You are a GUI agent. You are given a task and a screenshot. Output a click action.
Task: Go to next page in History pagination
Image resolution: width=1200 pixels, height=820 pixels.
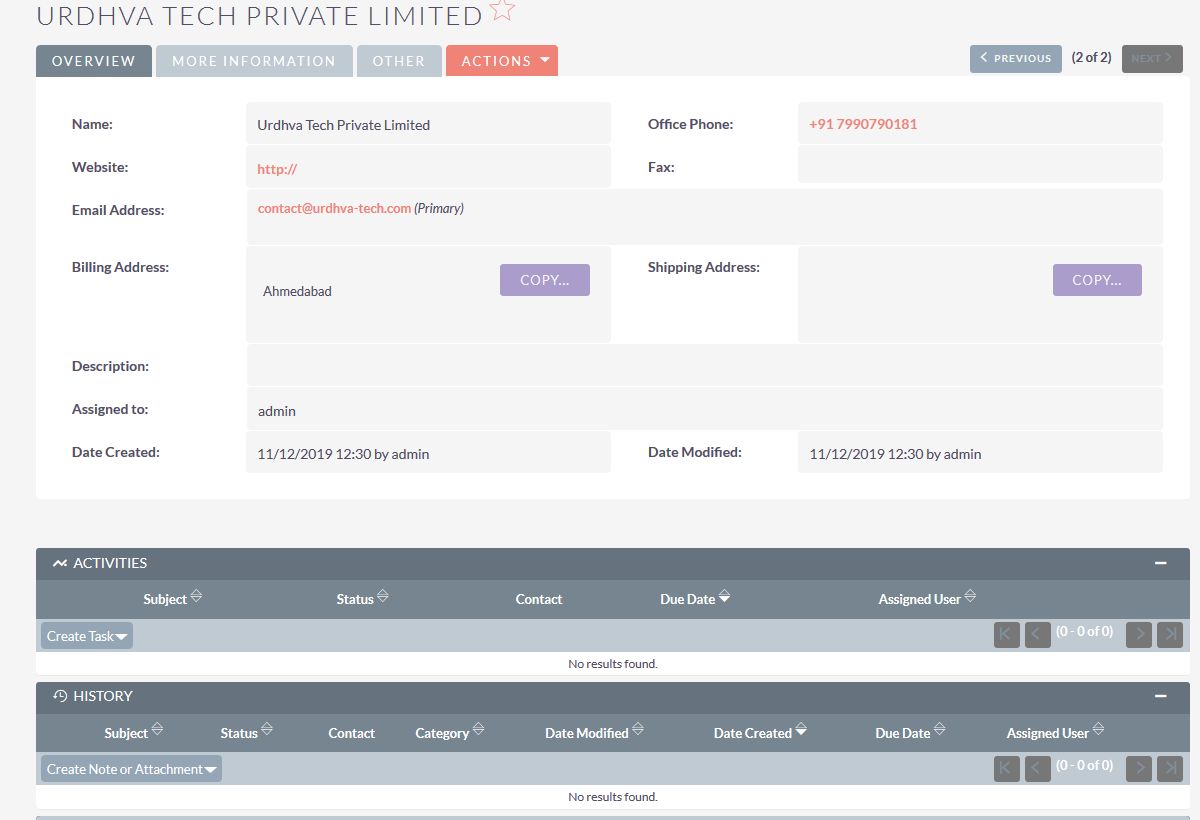click(1139, 768)
